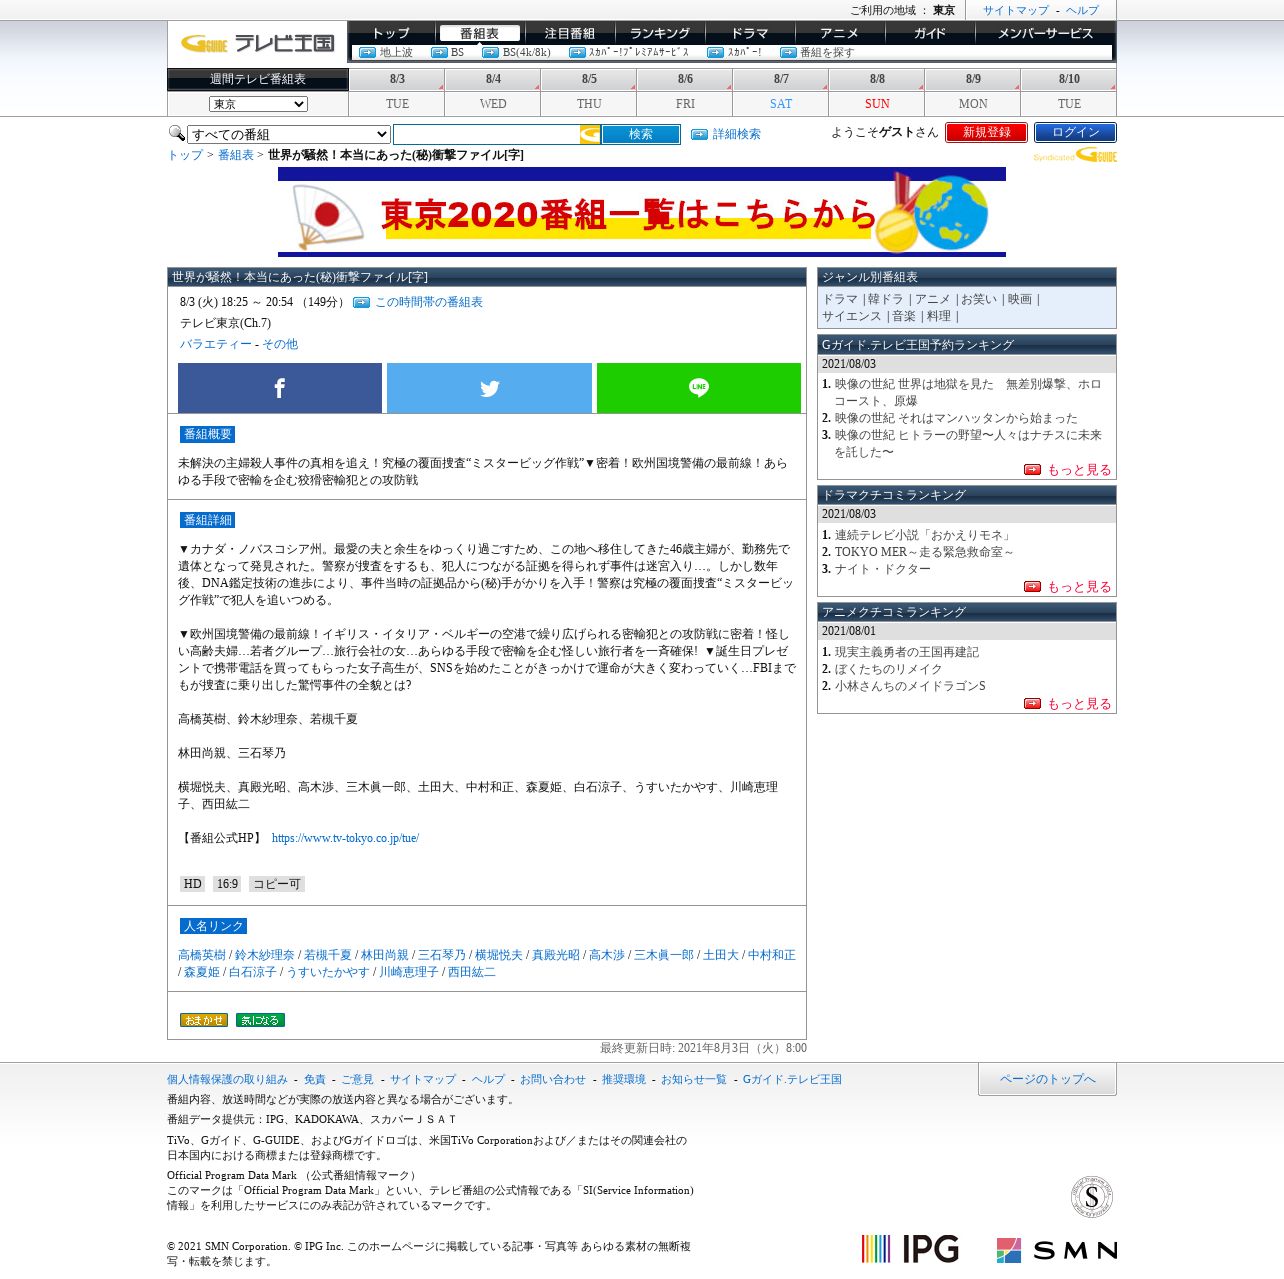Click the トップ breadcrumb link

pyautogui.click(x=185, y=155)
